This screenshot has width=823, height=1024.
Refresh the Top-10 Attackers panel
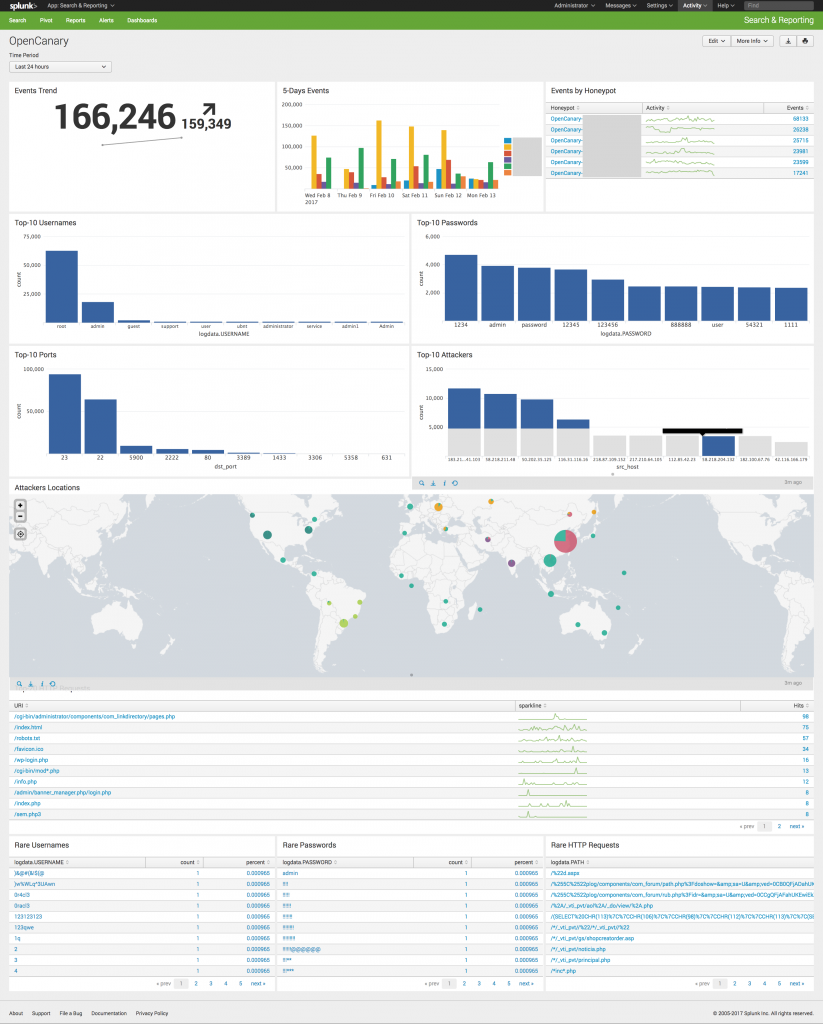[455, 483]
